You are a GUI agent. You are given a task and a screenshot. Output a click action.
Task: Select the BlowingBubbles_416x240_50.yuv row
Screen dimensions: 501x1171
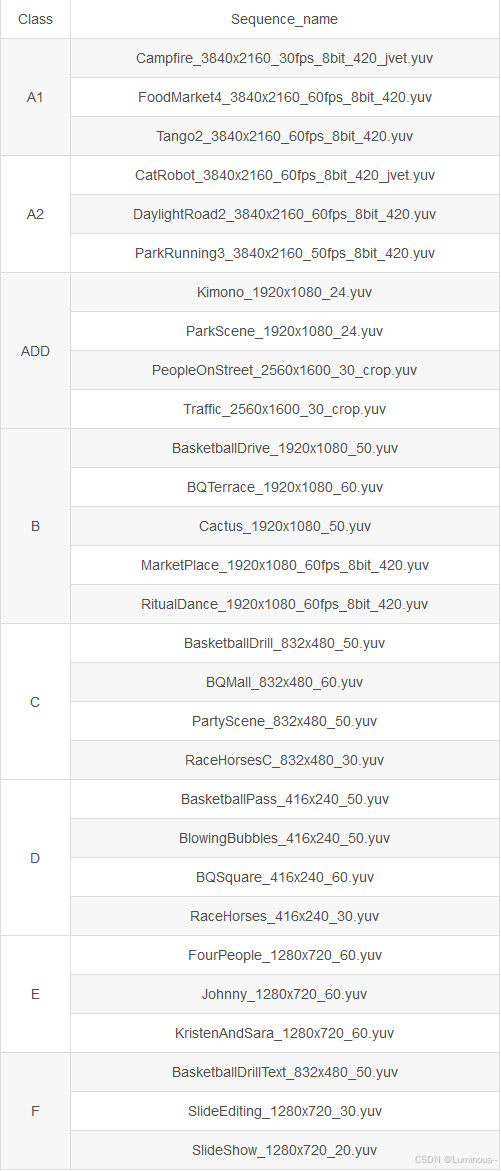click(284, 838)
